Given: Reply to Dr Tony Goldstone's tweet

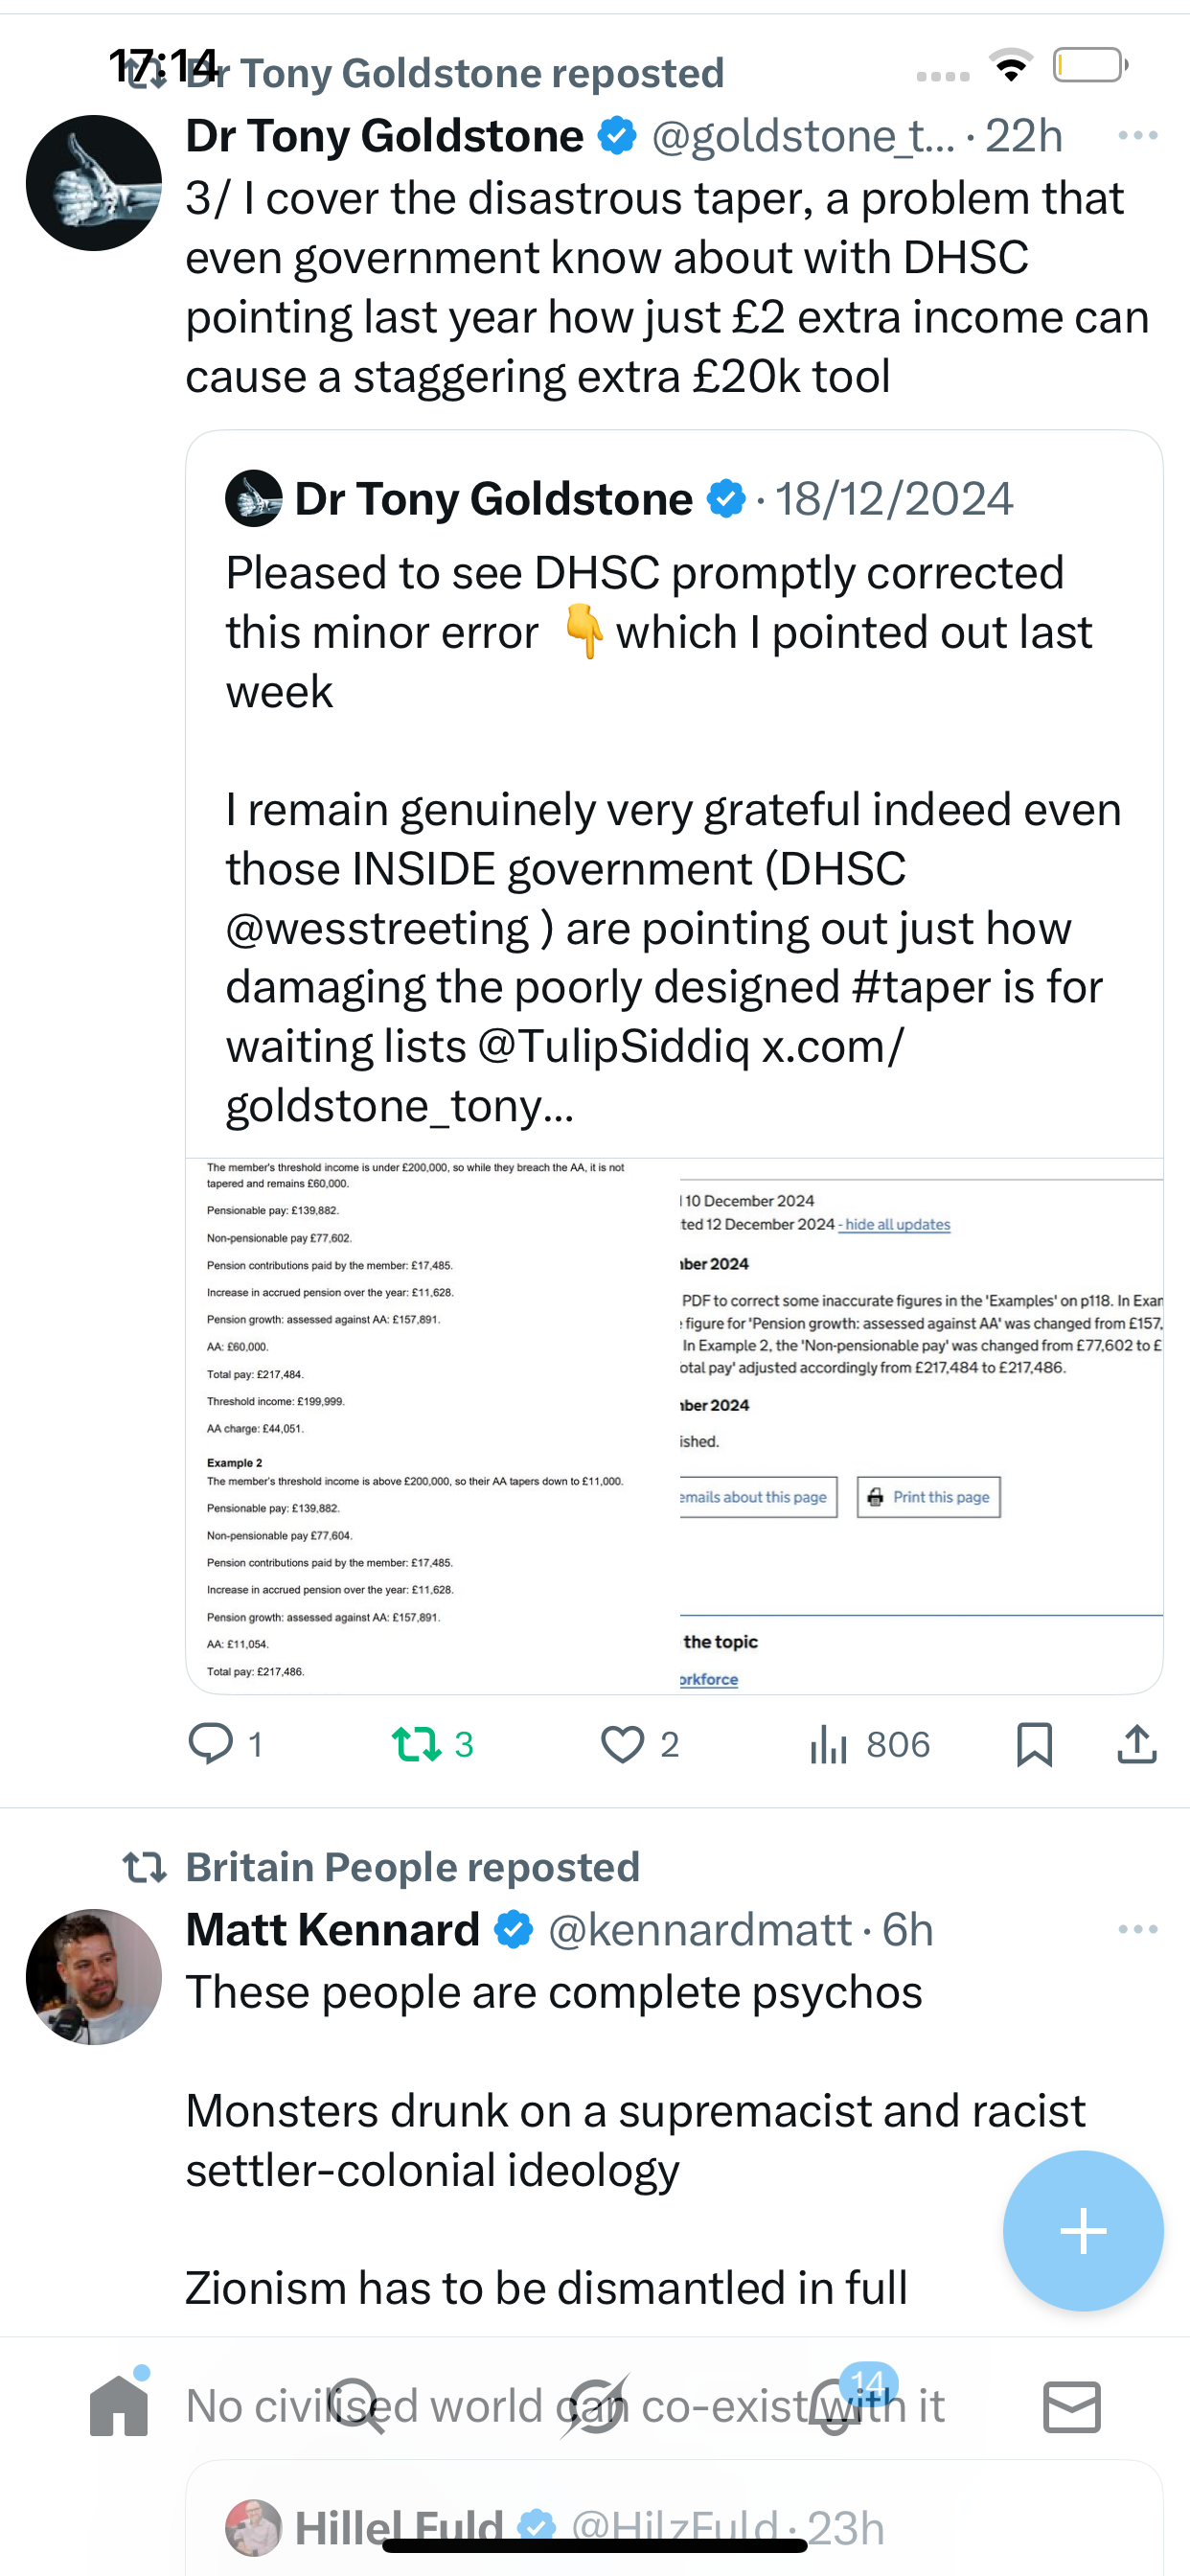Looking at the screenshot, I should point(210,1744).
